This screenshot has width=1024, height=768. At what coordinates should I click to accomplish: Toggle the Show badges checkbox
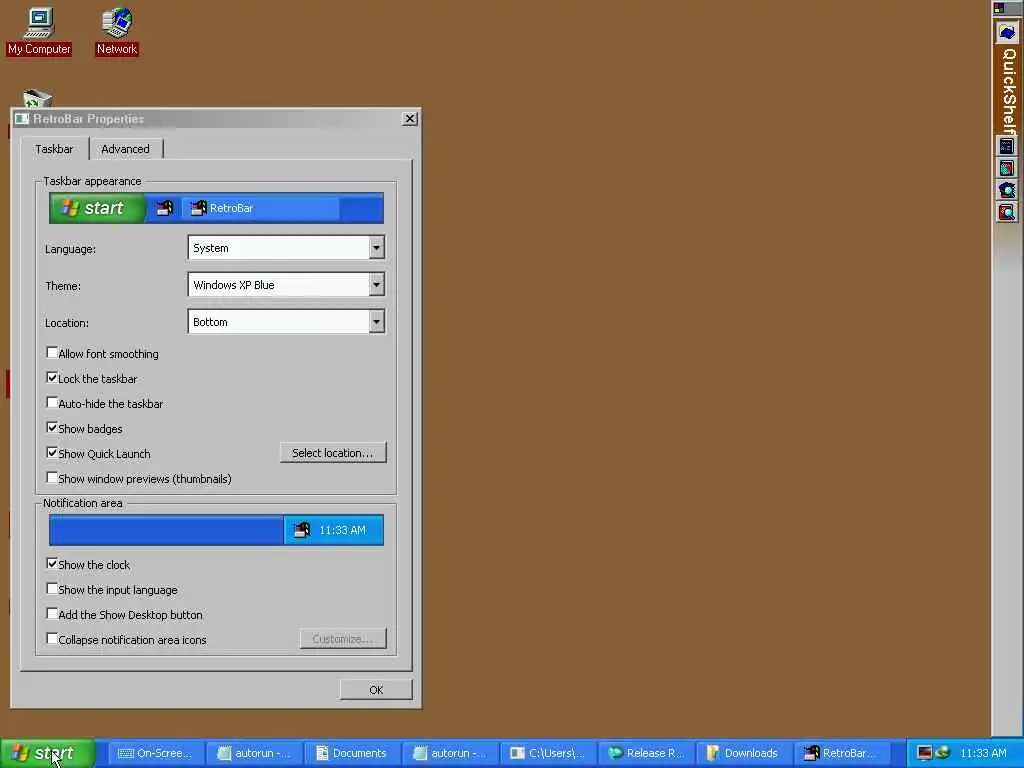tap(52, 428)
